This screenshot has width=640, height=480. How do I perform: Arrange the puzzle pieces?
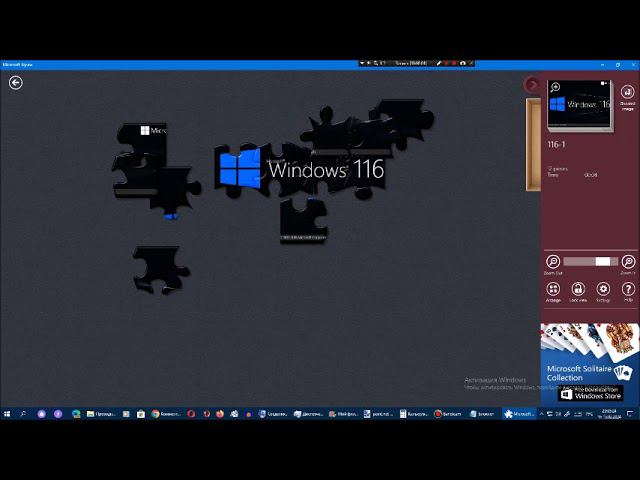[x=553, y=289]
